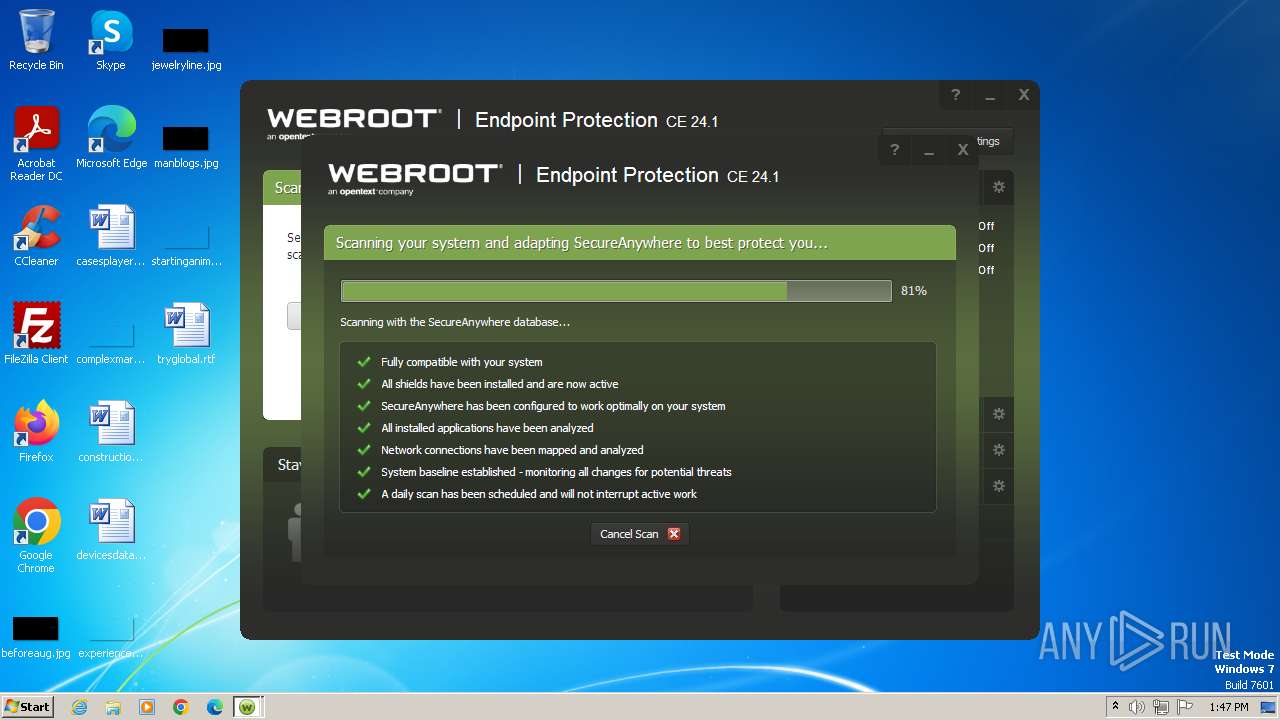Viewport: 1280px width, 720px height.
Task: Open Microsoft Edge desktop shortcut
Action: pos(111,138)
